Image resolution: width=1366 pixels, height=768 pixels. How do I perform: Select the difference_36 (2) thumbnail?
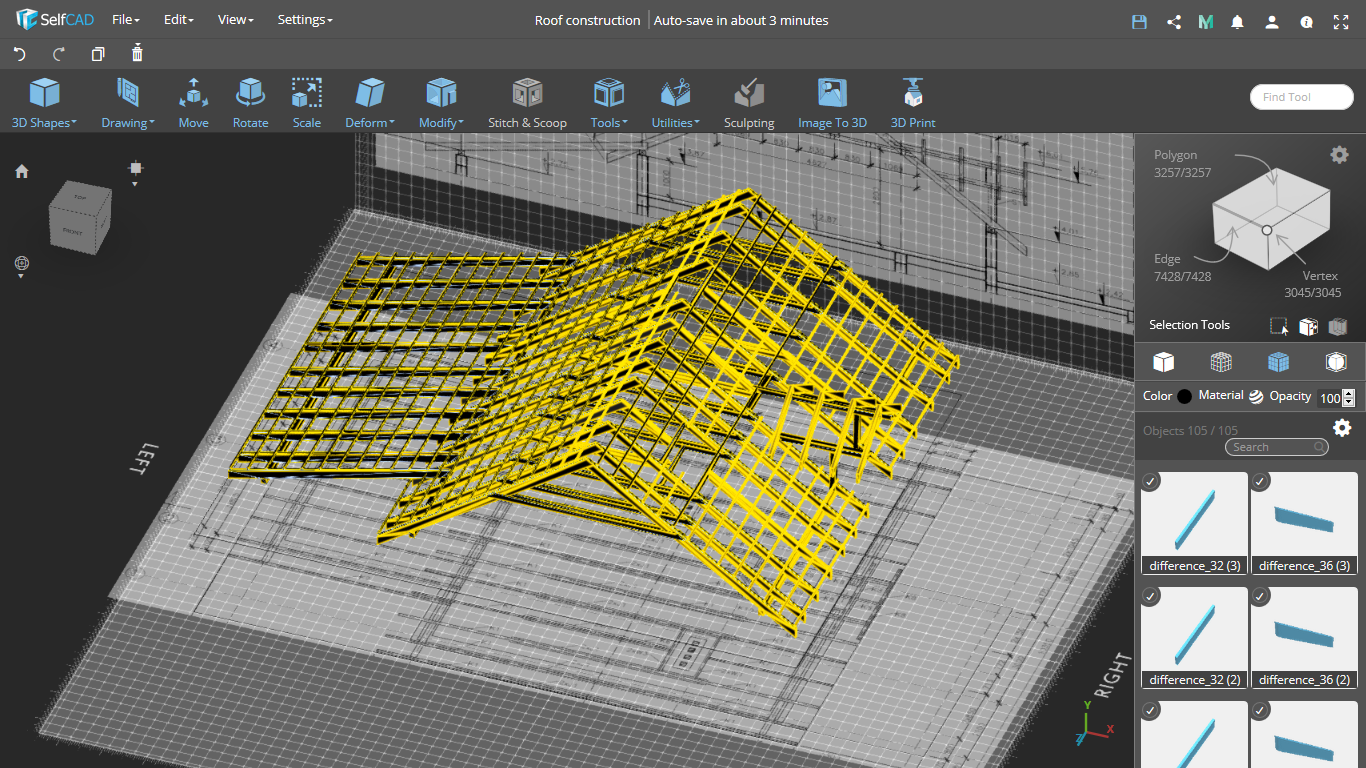point(1303,637)
